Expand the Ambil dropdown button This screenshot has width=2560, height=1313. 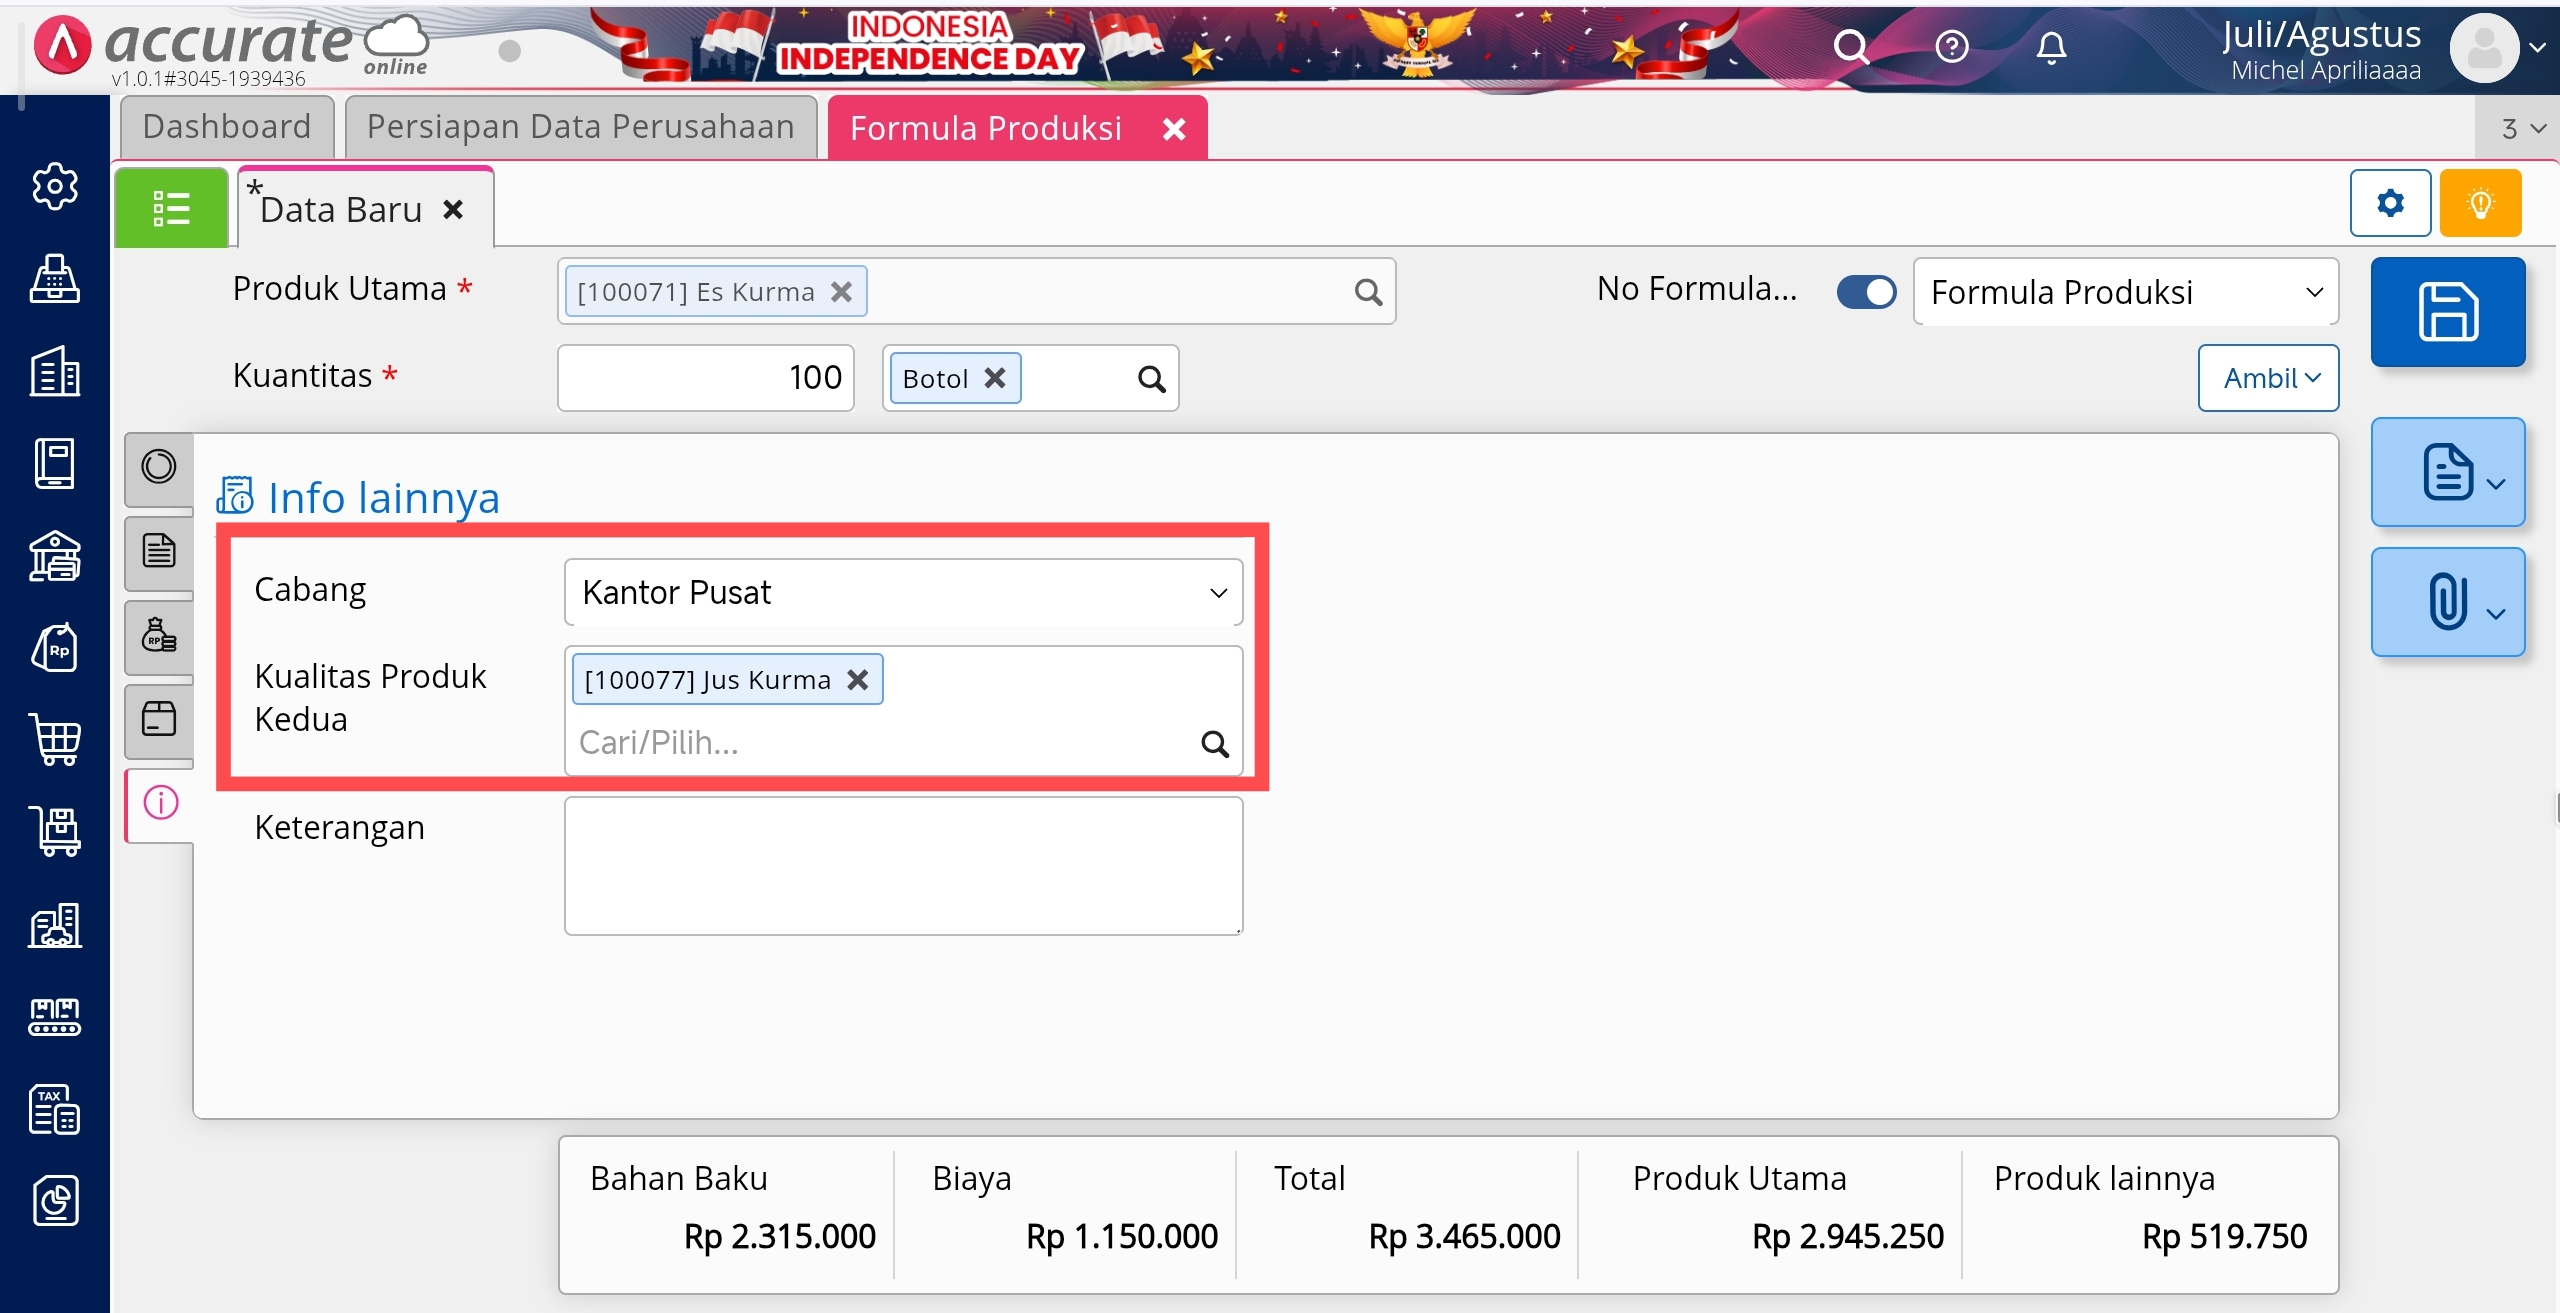tap(2268, 378)
